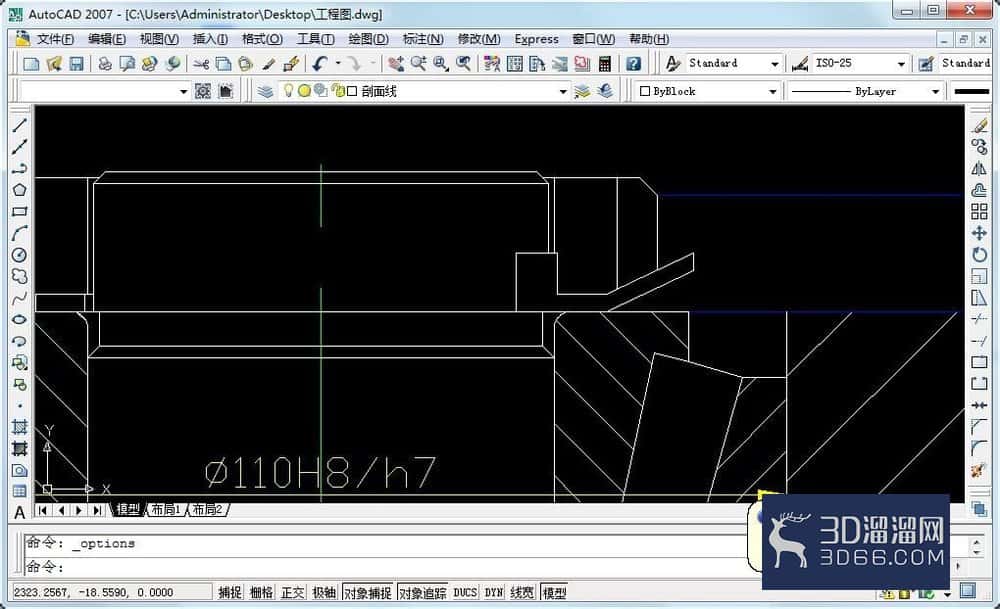Toggle 捕捉 snap mode in status bar
1000x609 pixels.
pos(230,592)
